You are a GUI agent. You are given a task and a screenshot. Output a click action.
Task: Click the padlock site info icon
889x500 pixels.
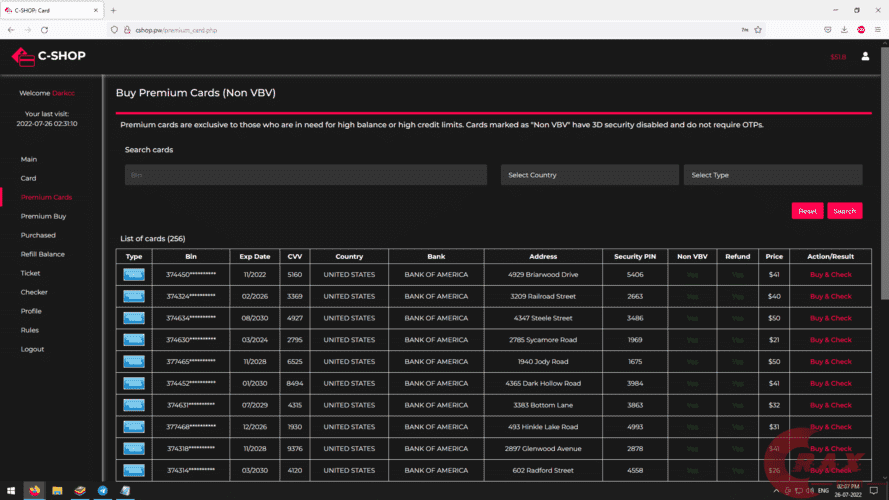[x=127, y=30]
